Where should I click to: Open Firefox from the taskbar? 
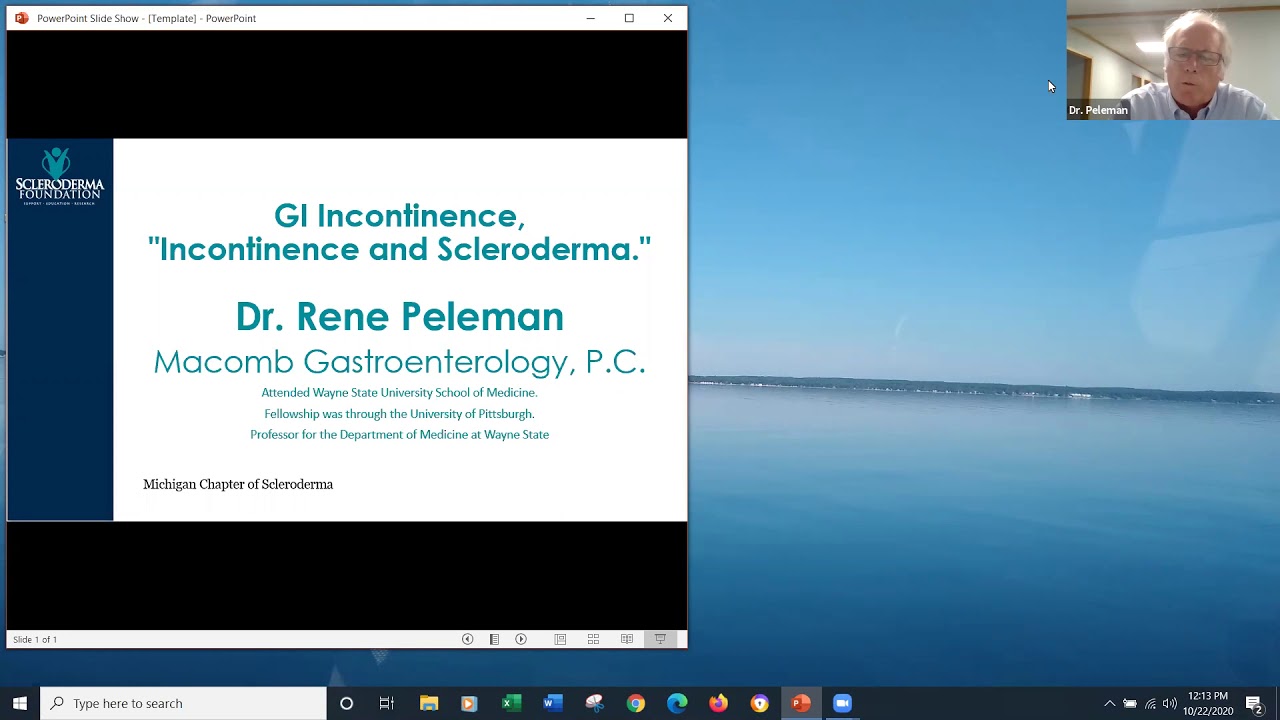[x=718, y=703]
